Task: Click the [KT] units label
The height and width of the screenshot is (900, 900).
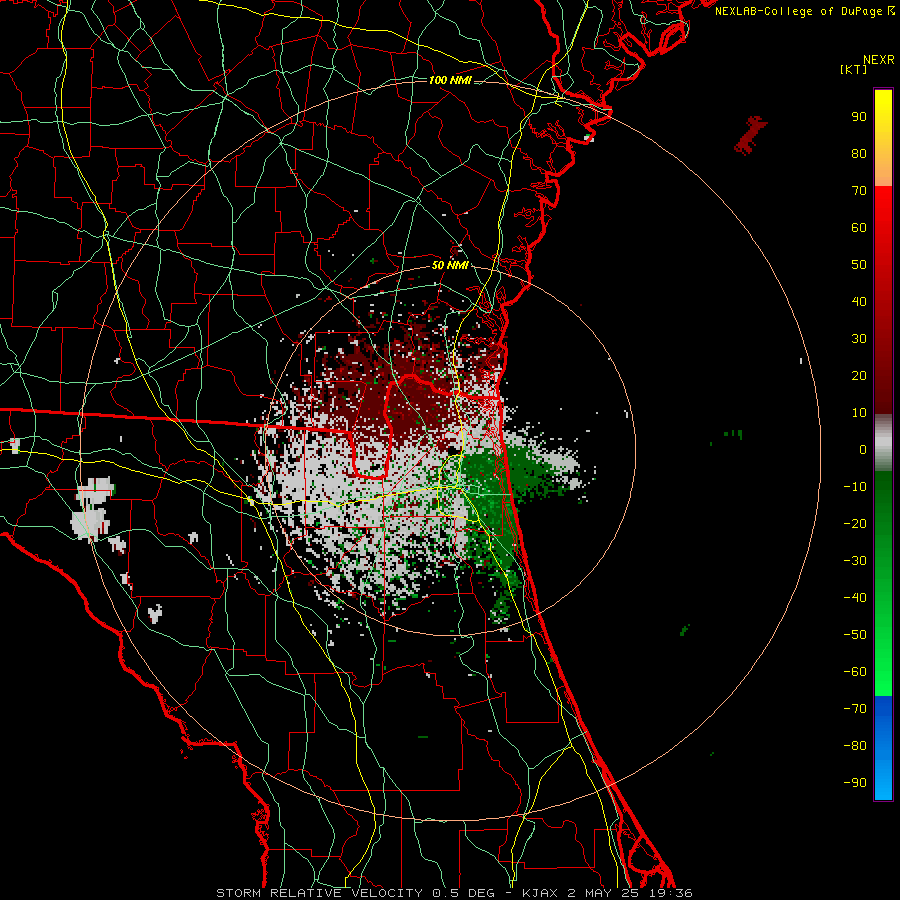Action: (853, 69)
